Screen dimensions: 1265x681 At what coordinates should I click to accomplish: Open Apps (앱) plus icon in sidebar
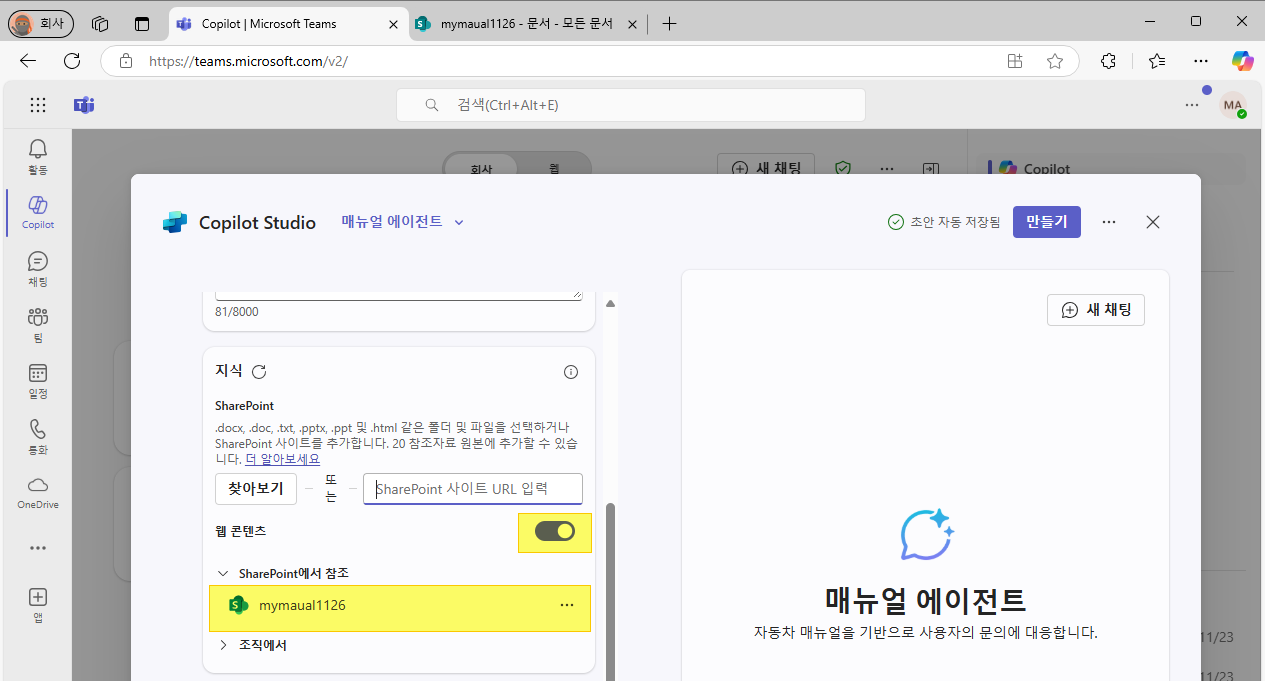37,604
